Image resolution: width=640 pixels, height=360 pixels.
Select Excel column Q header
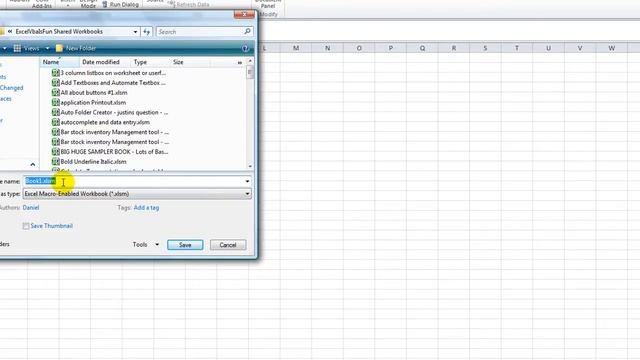422,48
